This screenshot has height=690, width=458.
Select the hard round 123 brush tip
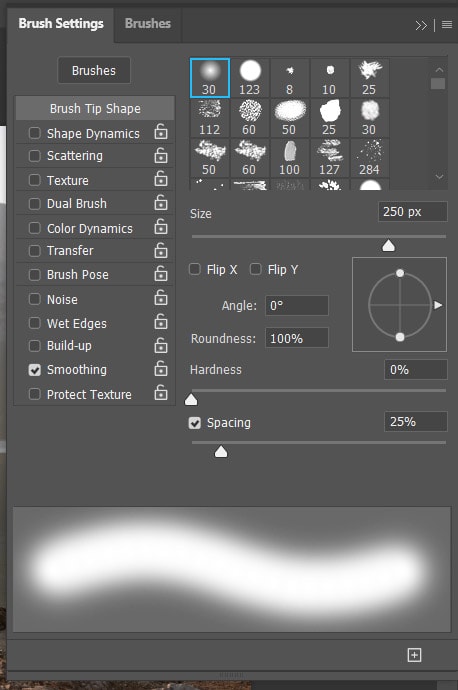249,78
